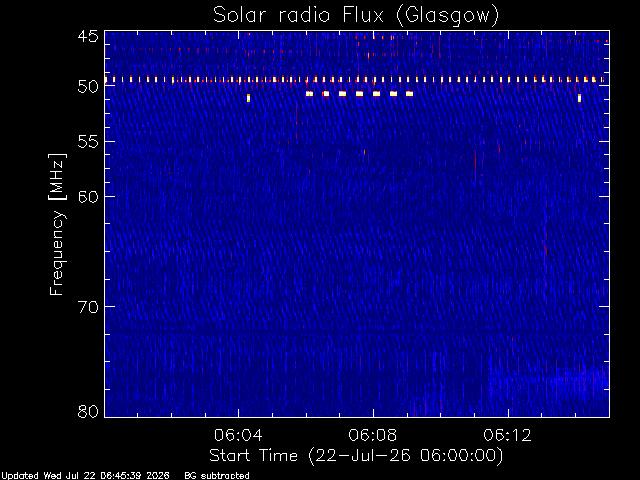
Task: Click the 'Start Time (22-Jul-26 06:00:00)' axis title
Action: [356, 456]
